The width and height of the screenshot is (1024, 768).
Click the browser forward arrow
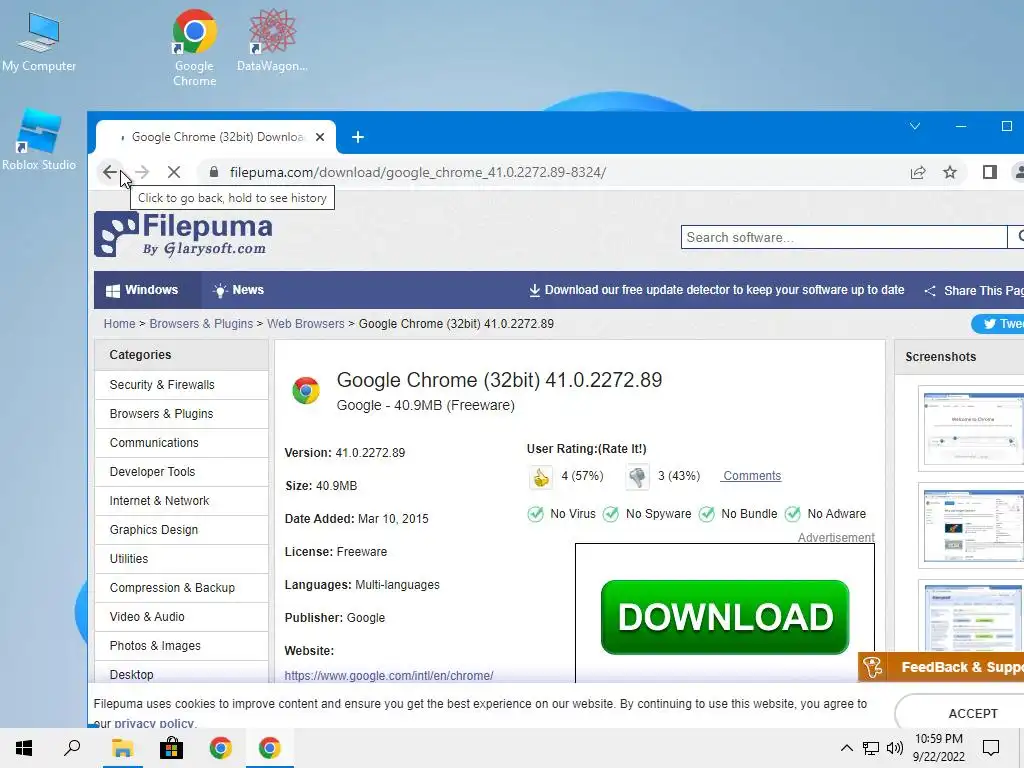point(142,172)
